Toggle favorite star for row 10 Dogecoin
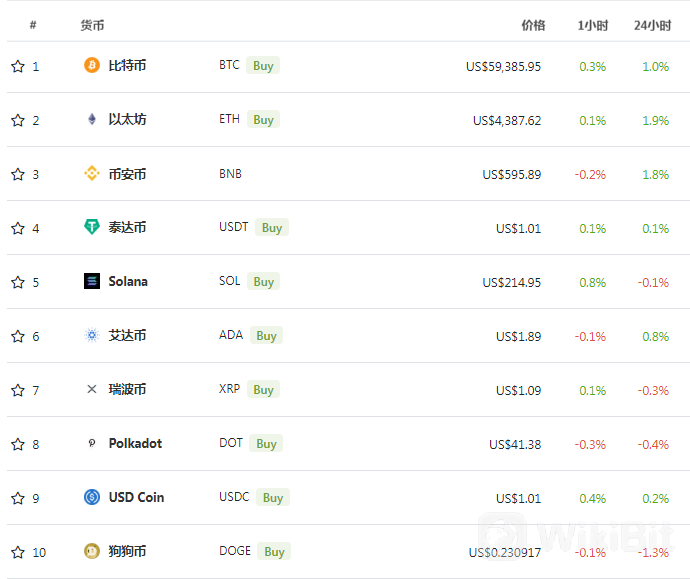690x579 pixels. 18,552
